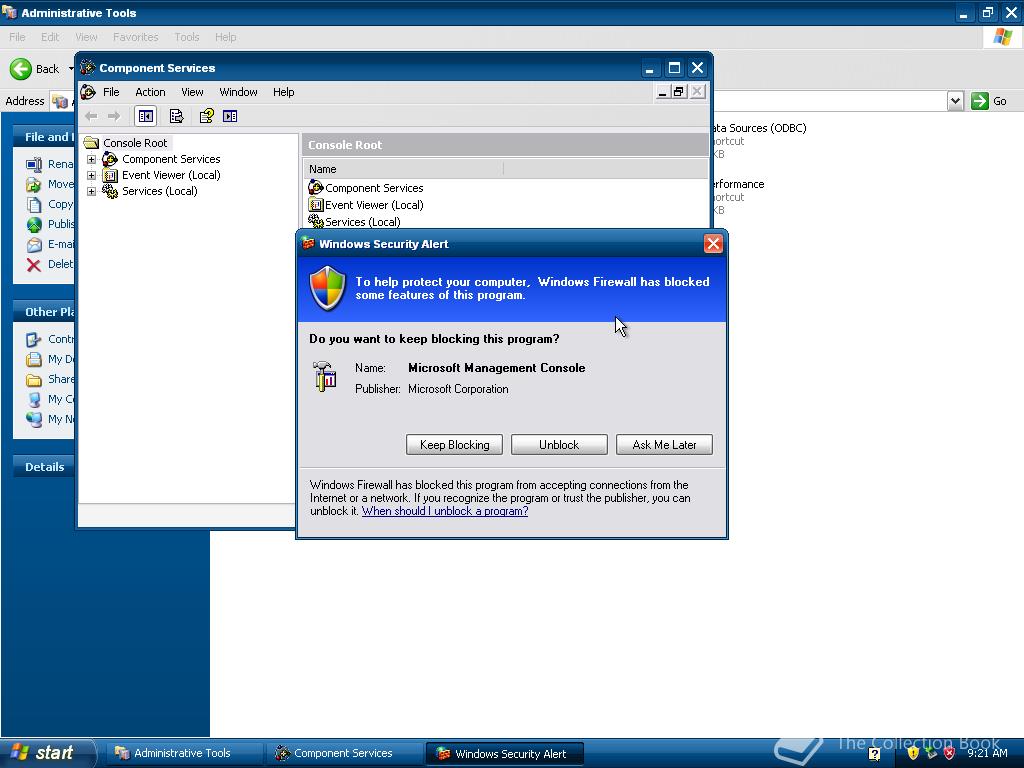Image resolution: width=1024 pixels, height=768 pixels.
Task: Click Services (Local) icon in right pane
Action: (x=315, y=221)
